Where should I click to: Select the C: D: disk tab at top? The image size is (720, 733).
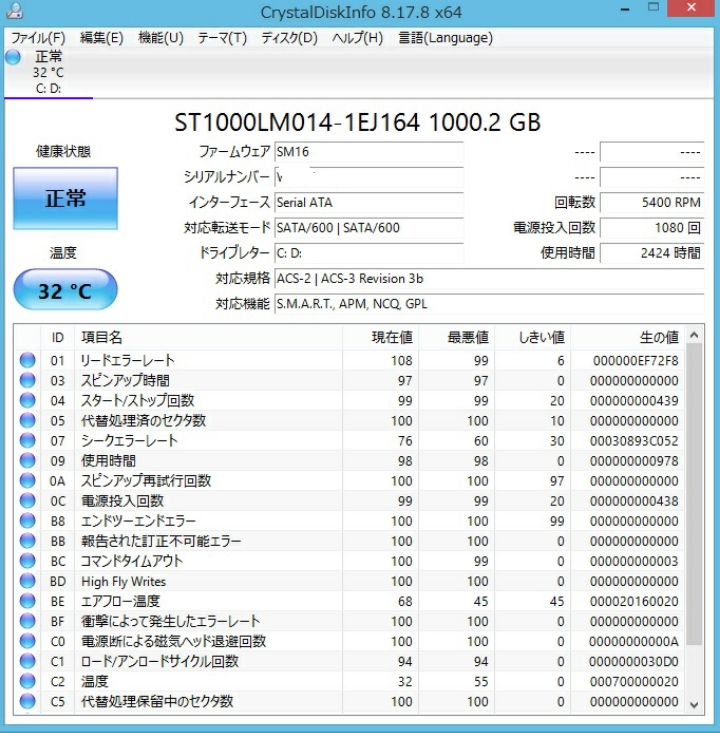tap(48, 72)
